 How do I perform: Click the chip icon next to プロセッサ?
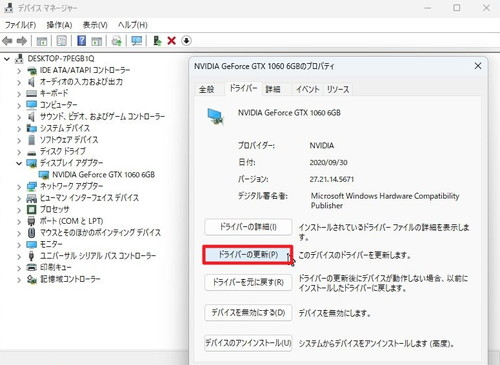tap(31, 209)
